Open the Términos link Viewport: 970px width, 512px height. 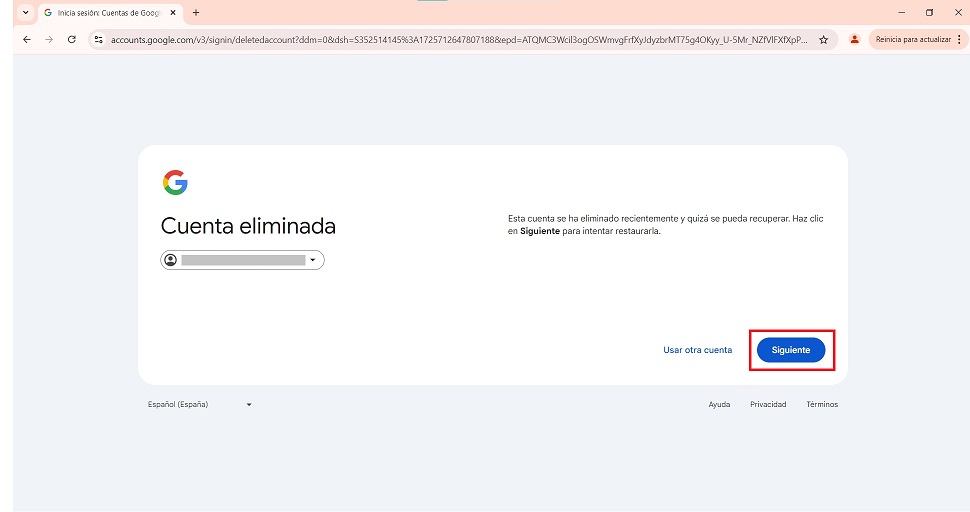822,404
